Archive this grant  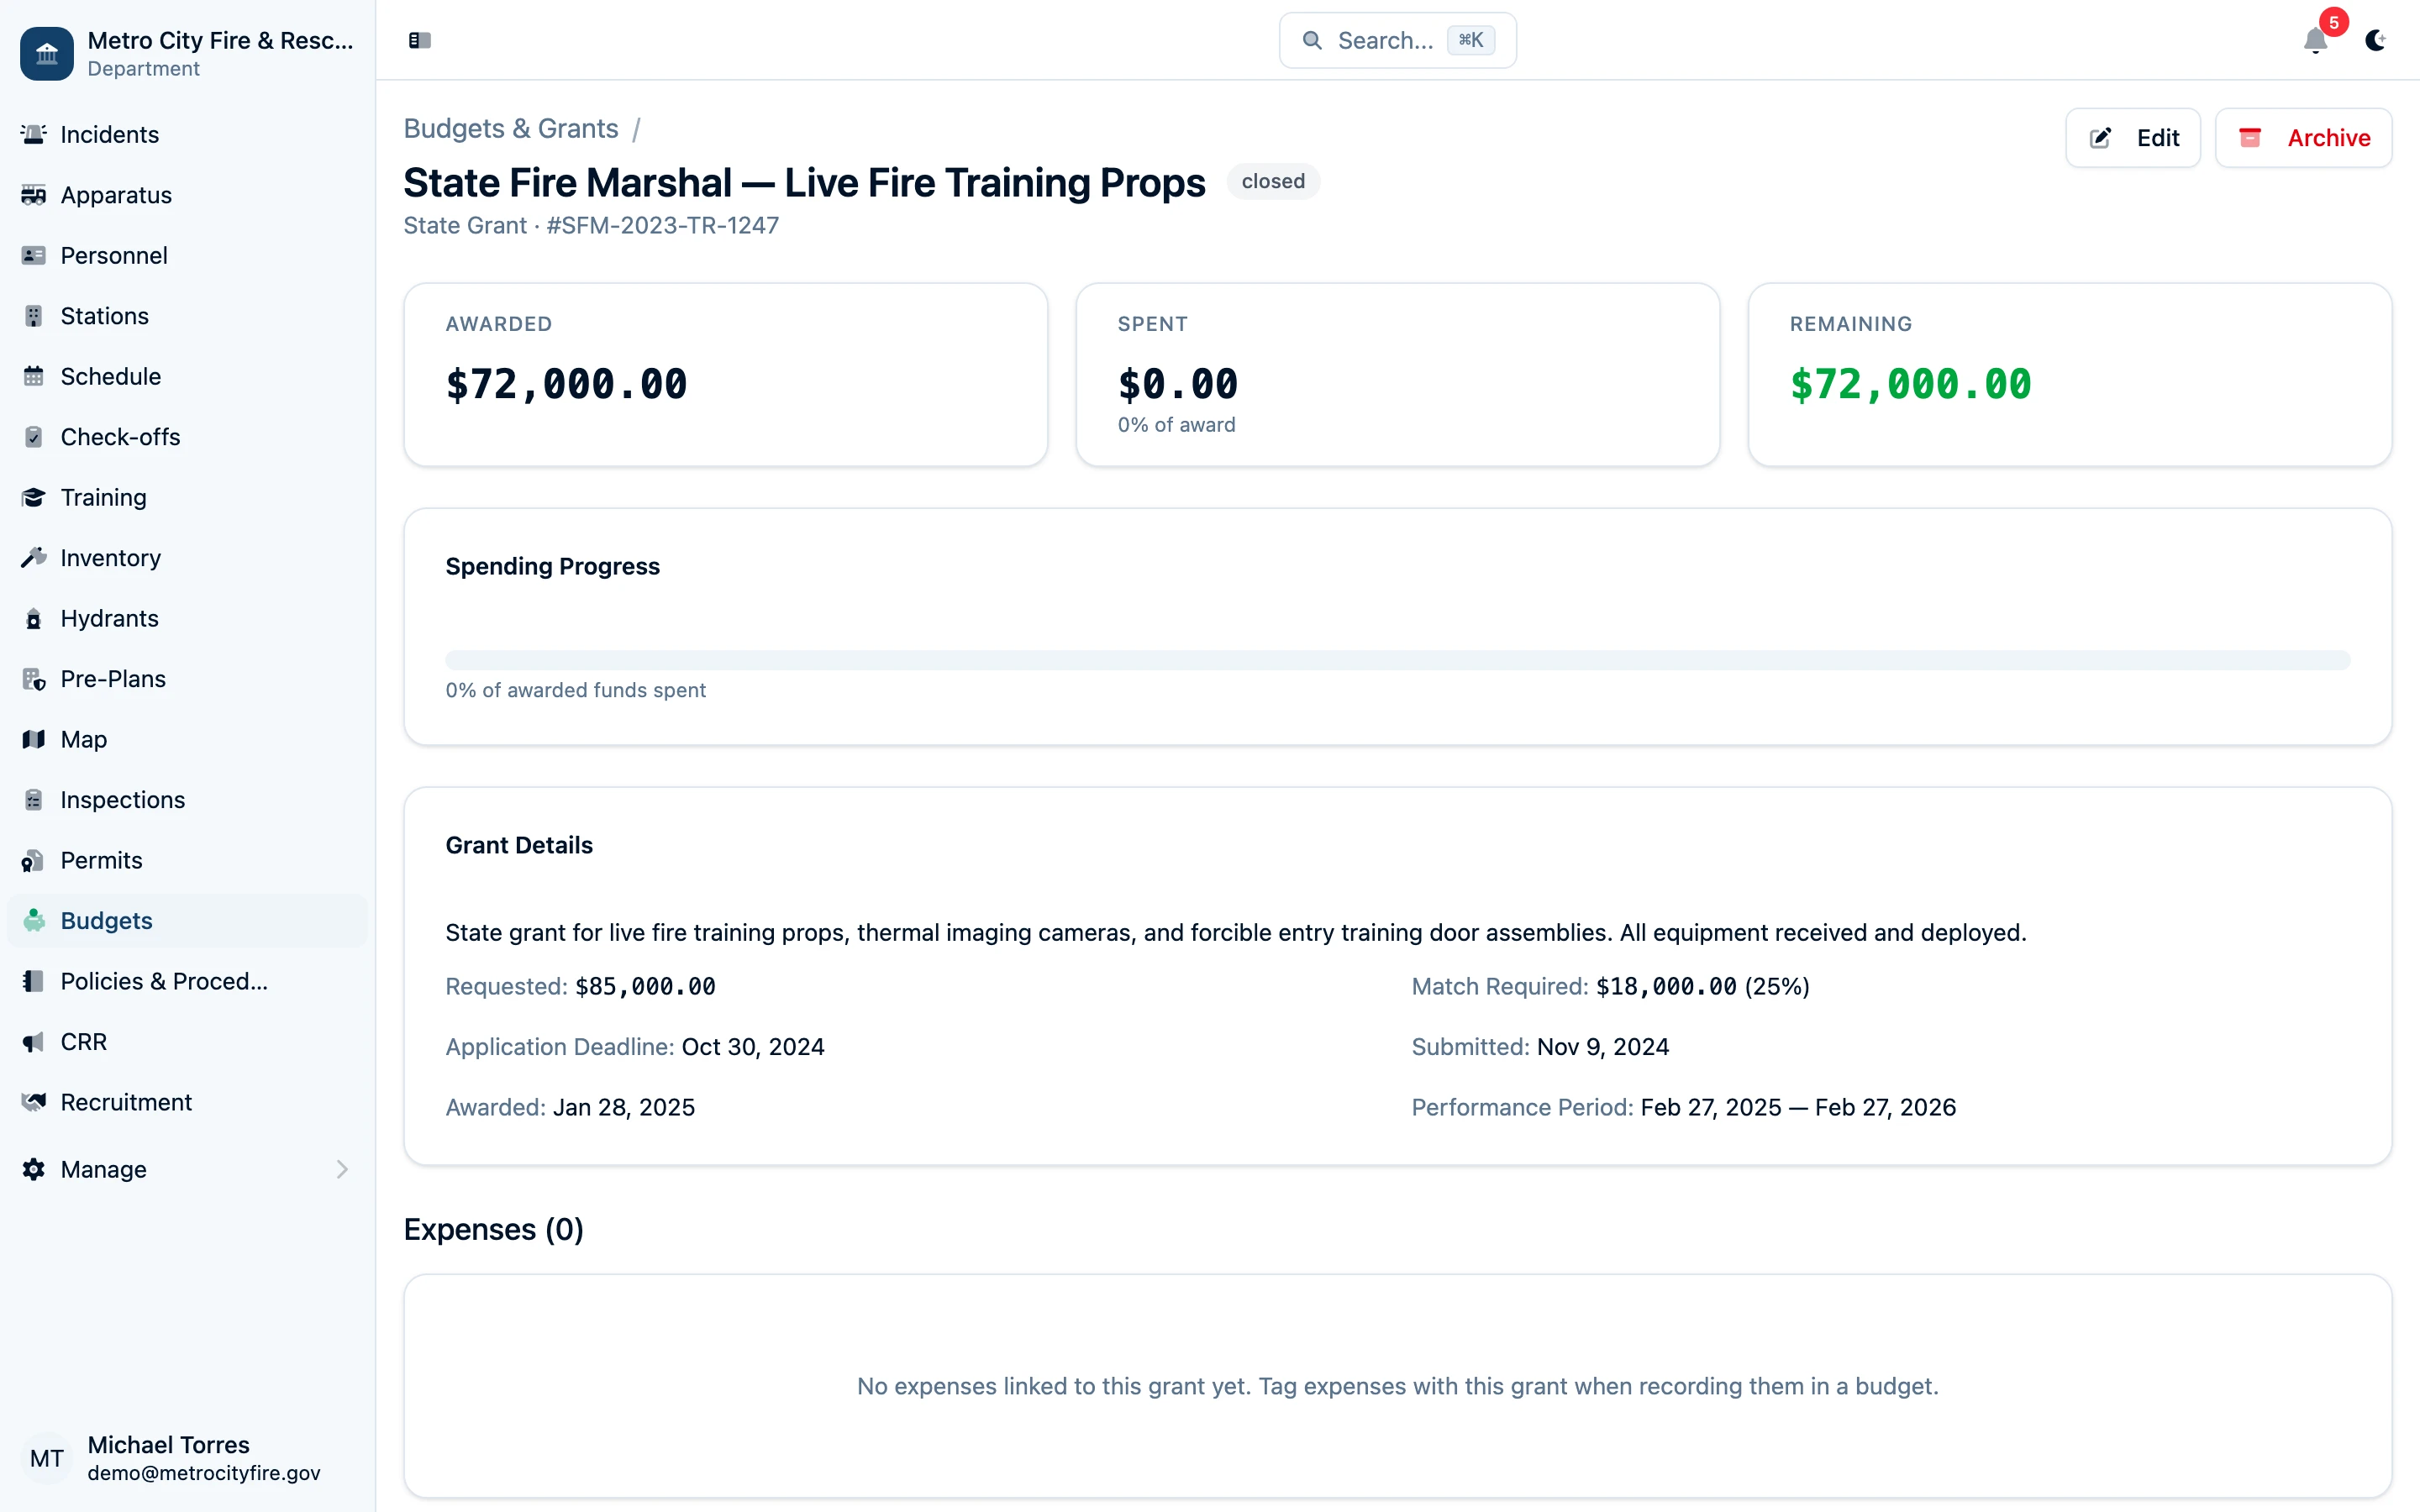[2303, 138]
